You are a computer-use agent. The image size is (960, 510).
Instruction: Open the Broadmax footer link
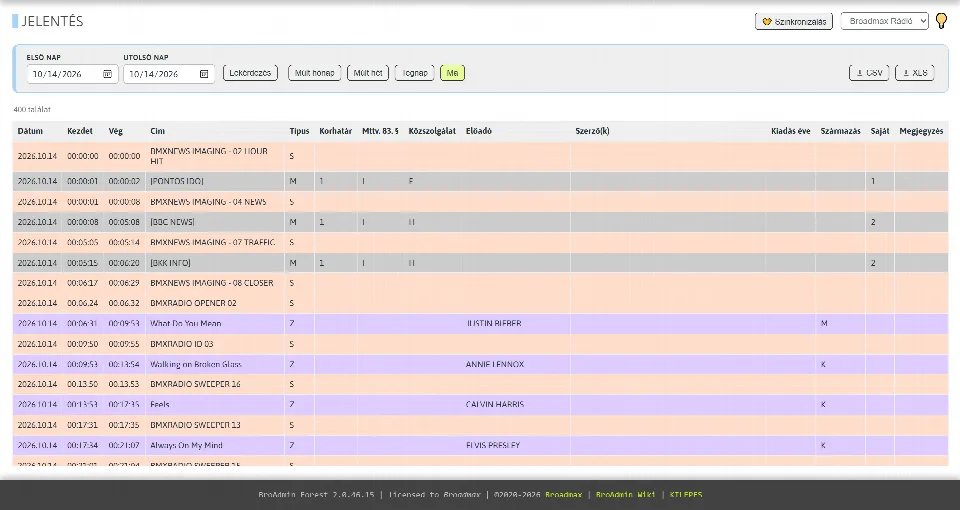click(x=563, y=495)
